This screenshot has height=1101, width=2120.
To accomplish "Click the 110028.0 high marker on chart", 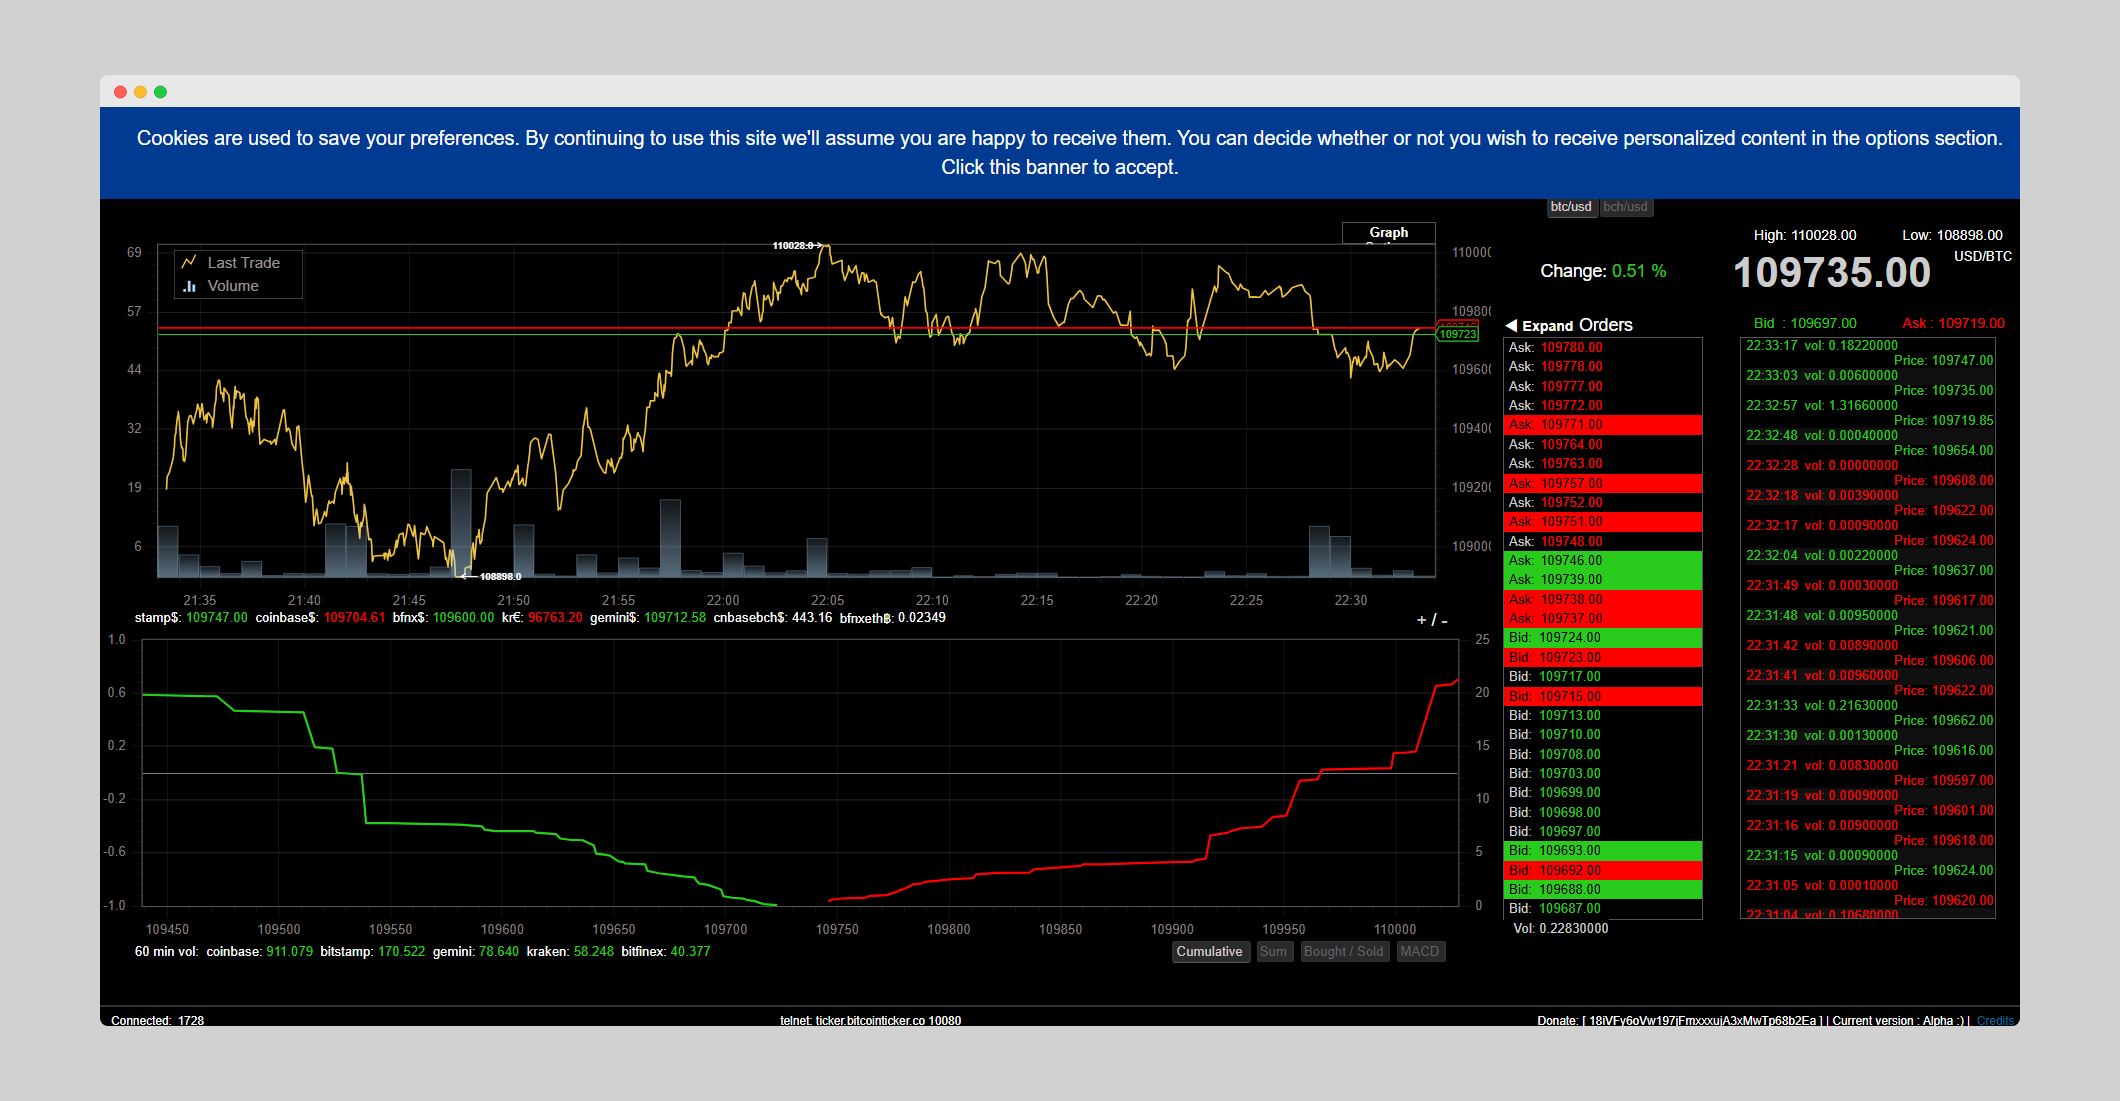I will tap(797, 245).
